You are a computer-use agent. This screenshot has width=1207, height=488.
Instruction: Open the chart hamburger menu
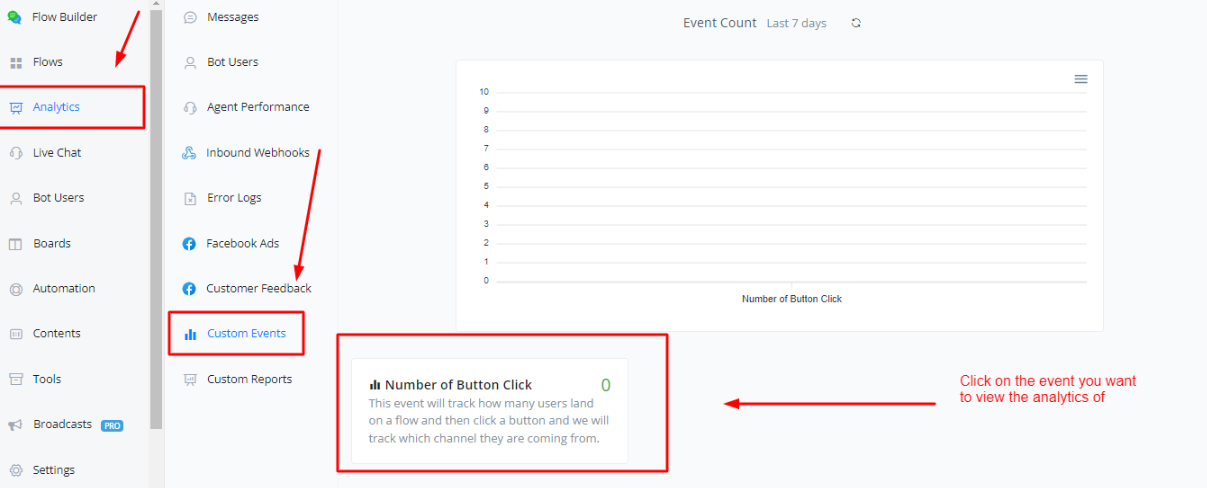(x=1081, y=79)
